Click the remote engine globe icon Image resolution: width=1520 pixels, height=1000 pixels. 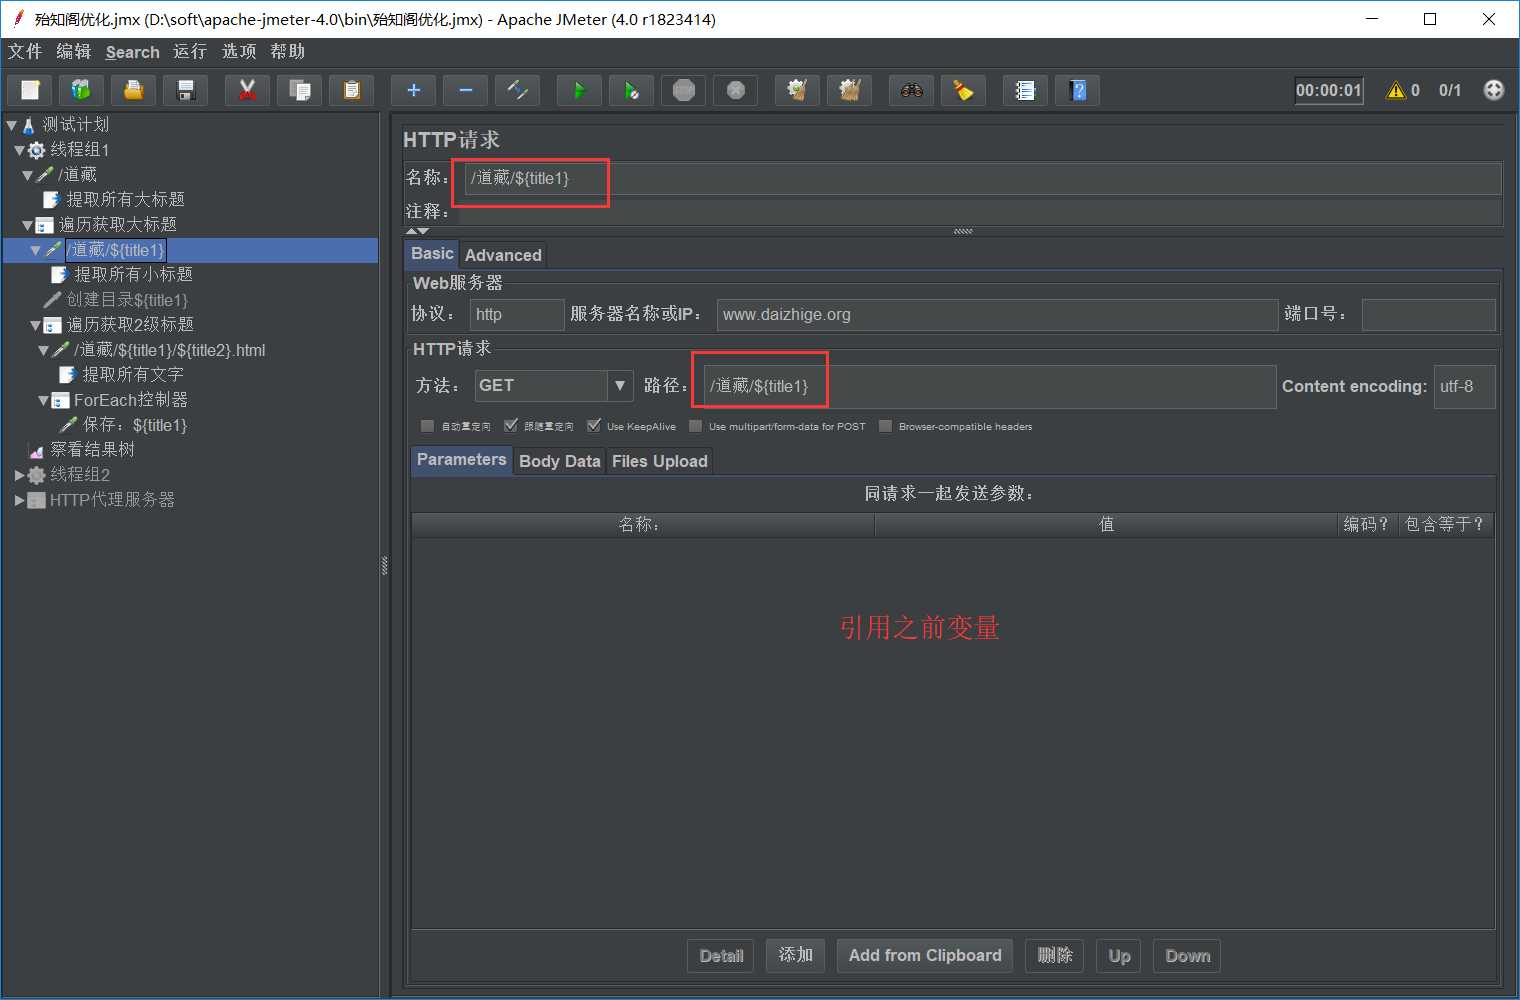click(x=1494, y=90)
